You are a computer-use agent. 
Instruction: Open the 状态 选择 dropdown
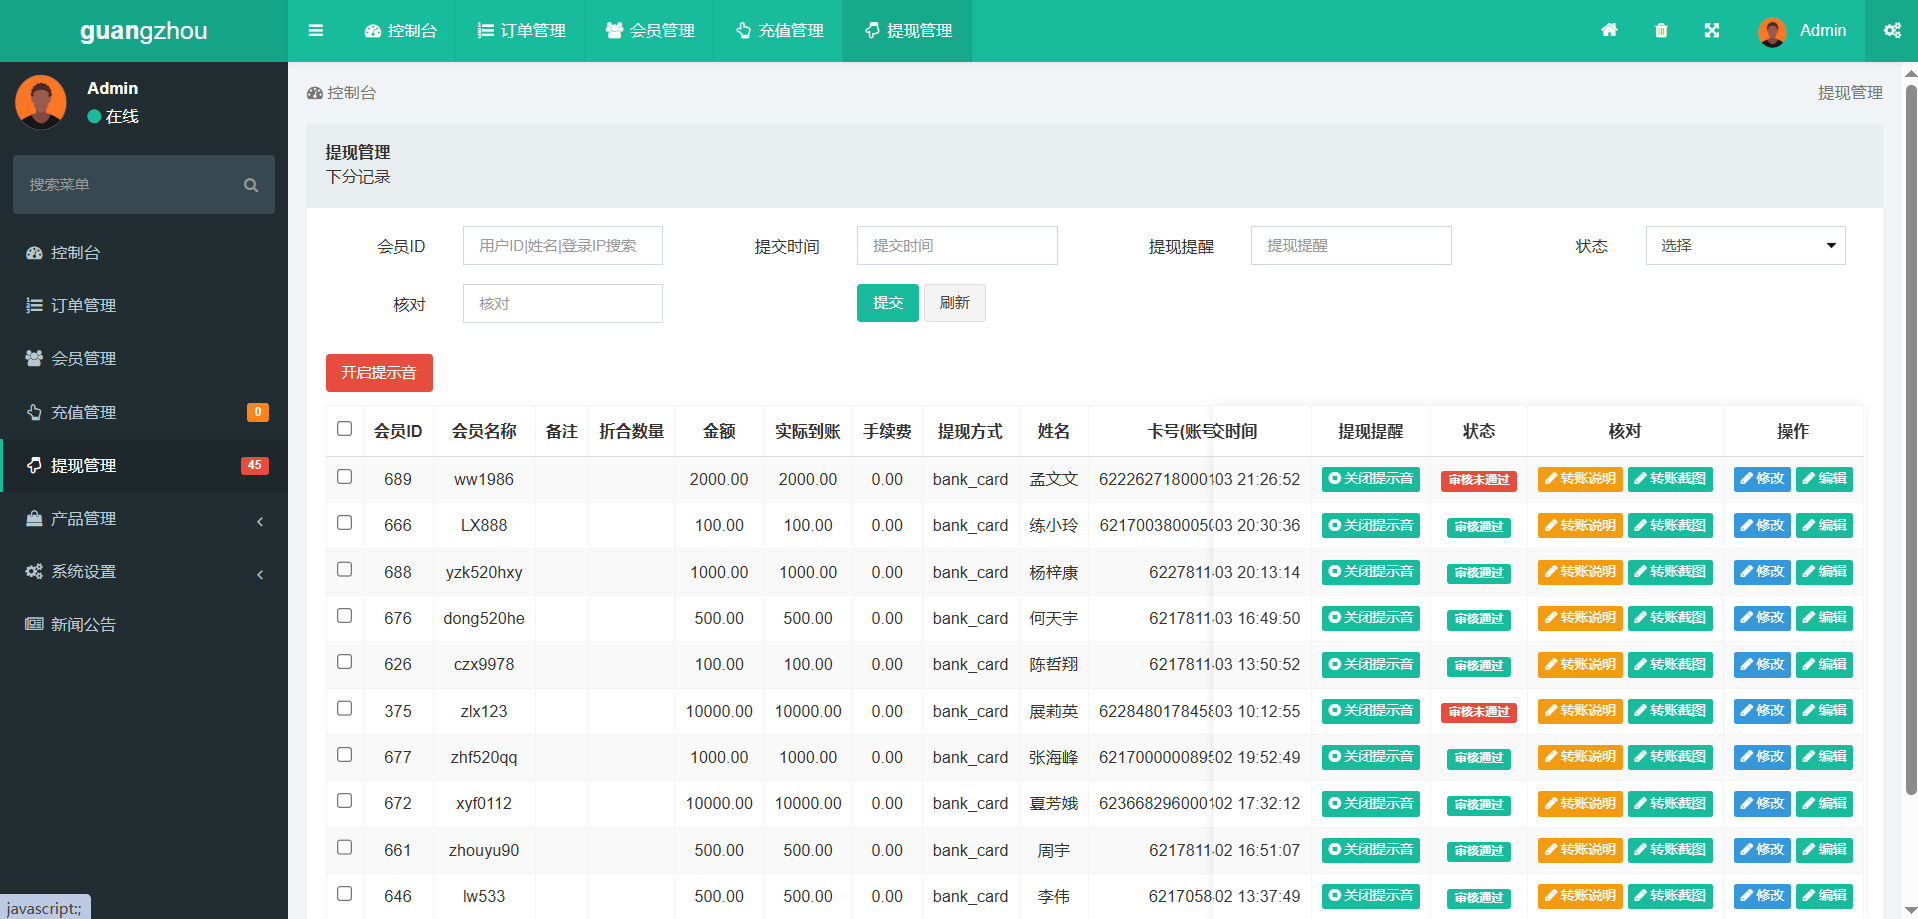click(x=1745, y=245)
